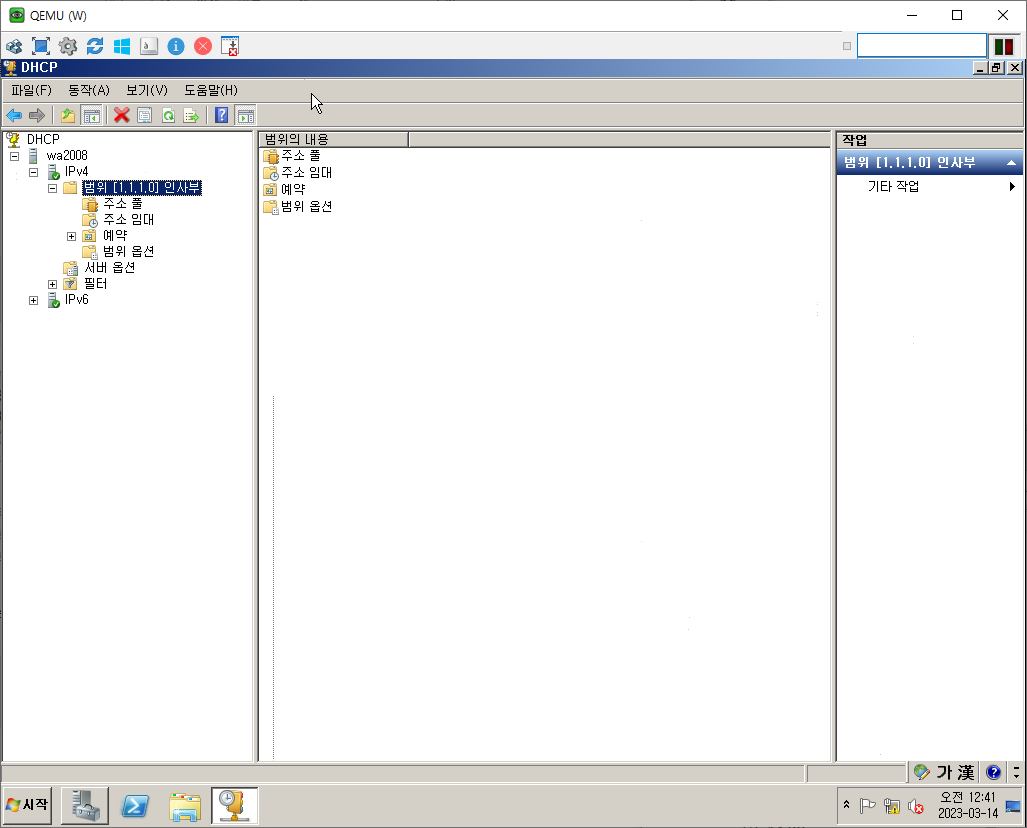Toggle the small checkbox in QEMU toolbar
Image resolution: width=1027 pixels, height=828 pixels.
tap(847, 46)
